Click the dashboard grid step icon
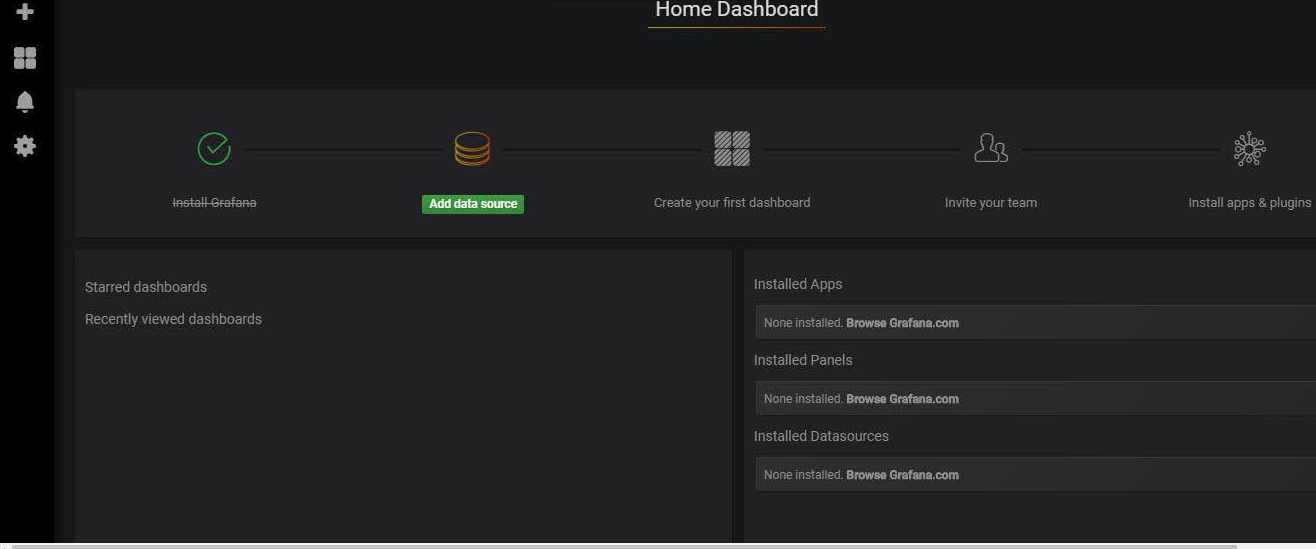 (x=732, y=149)
